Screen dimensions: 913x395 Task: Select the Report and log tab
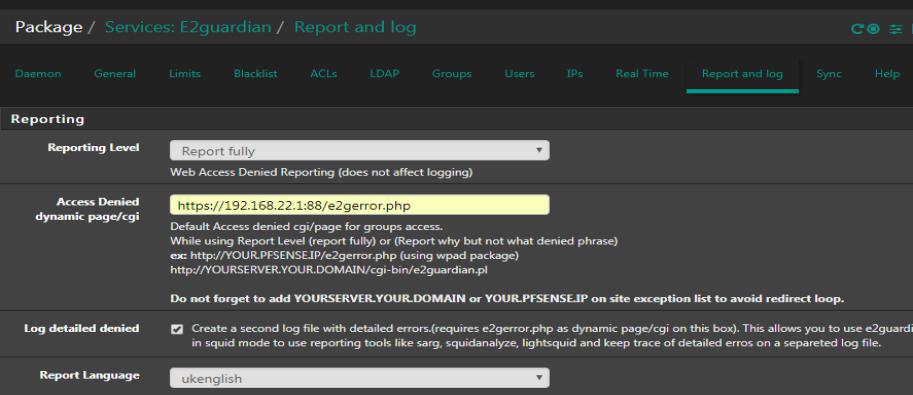coord(742,74)
